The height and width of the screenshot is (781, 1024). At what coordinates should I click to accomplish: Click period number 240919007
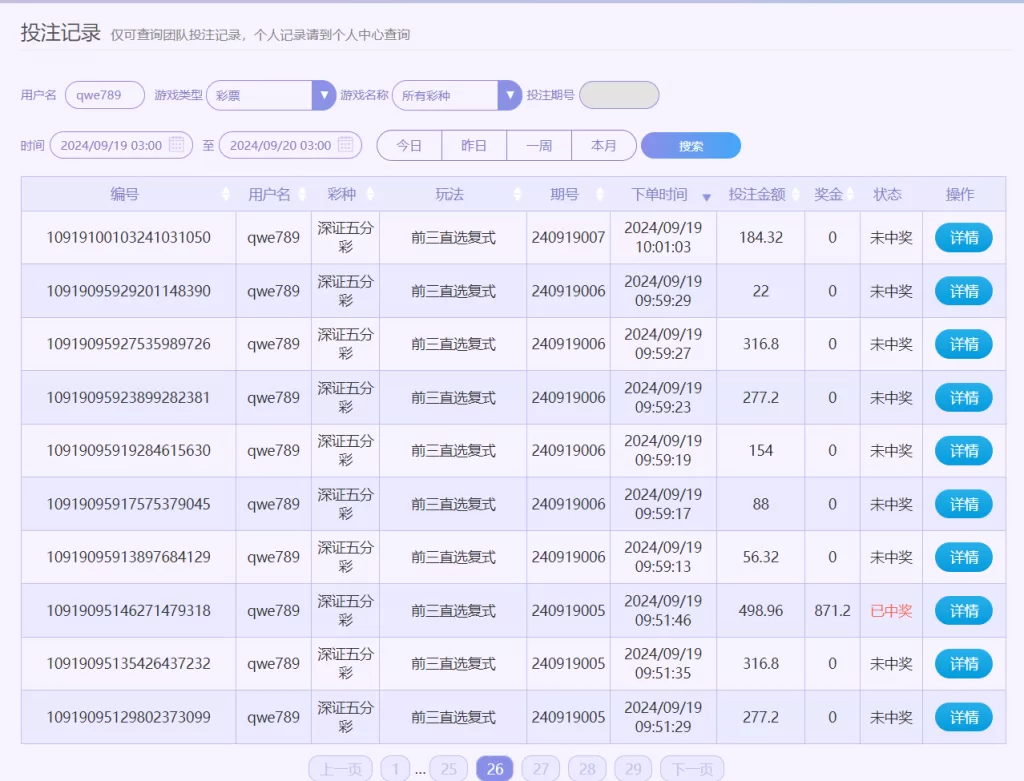(568, 238)
